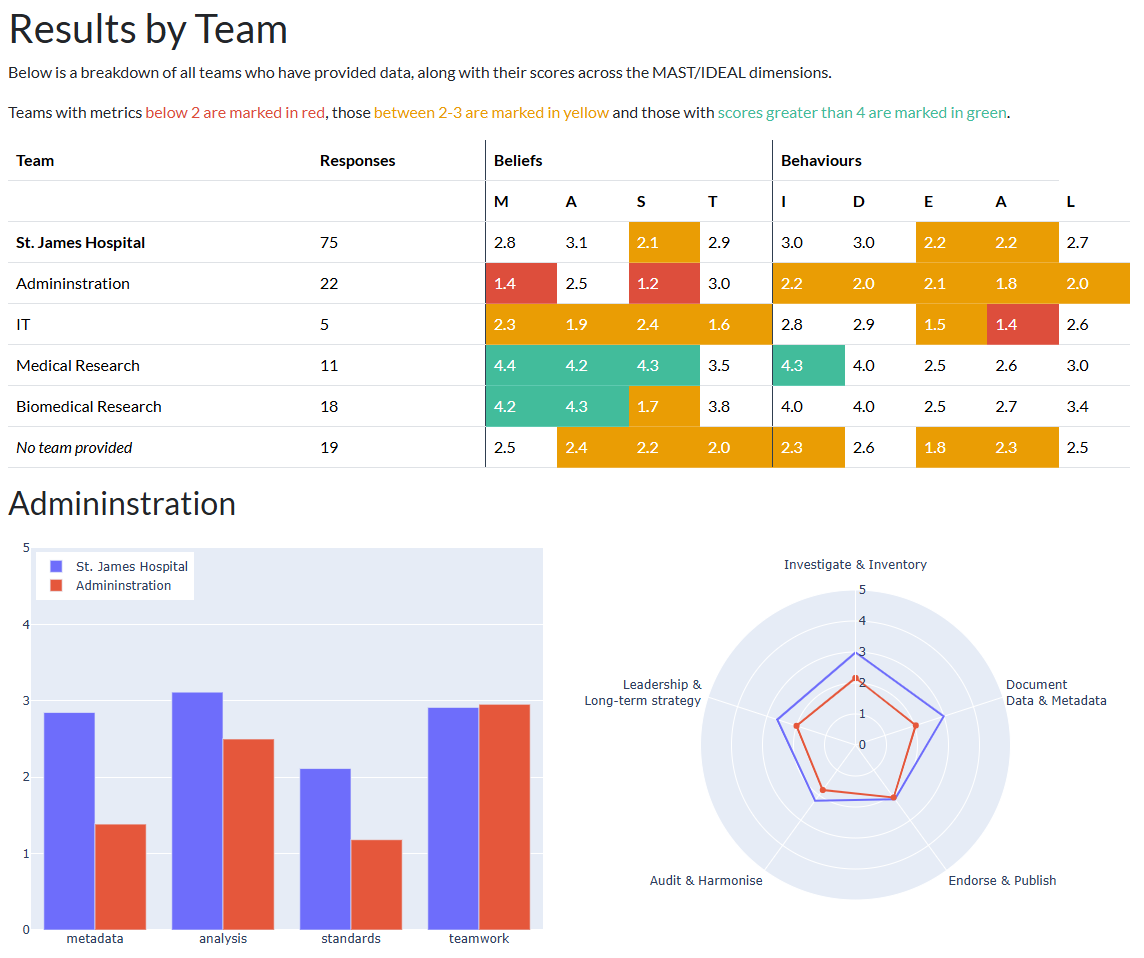
Task: Click the 'Investigate & Inventory' radar axis label
Action: [855, 565]
